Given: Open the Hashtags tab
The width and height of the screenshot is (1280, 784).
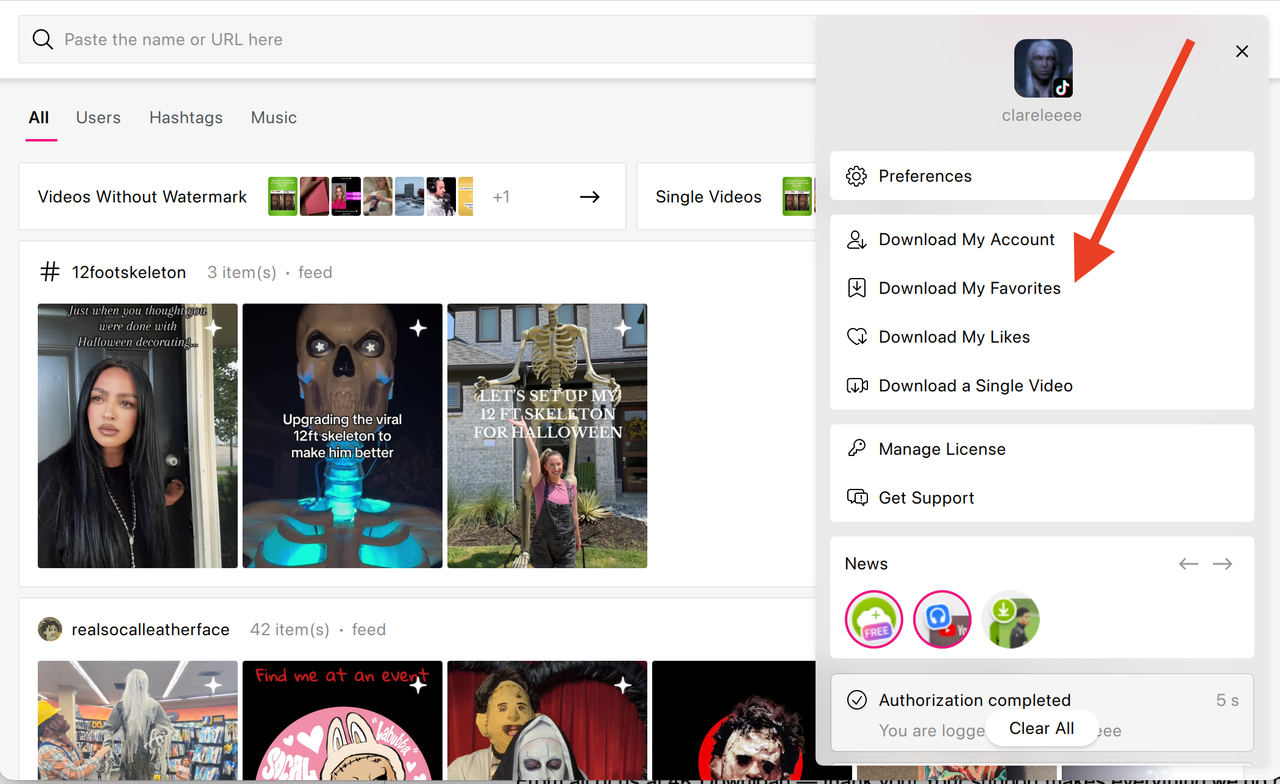Looking at the screenshot, I should tap(186, 118).
